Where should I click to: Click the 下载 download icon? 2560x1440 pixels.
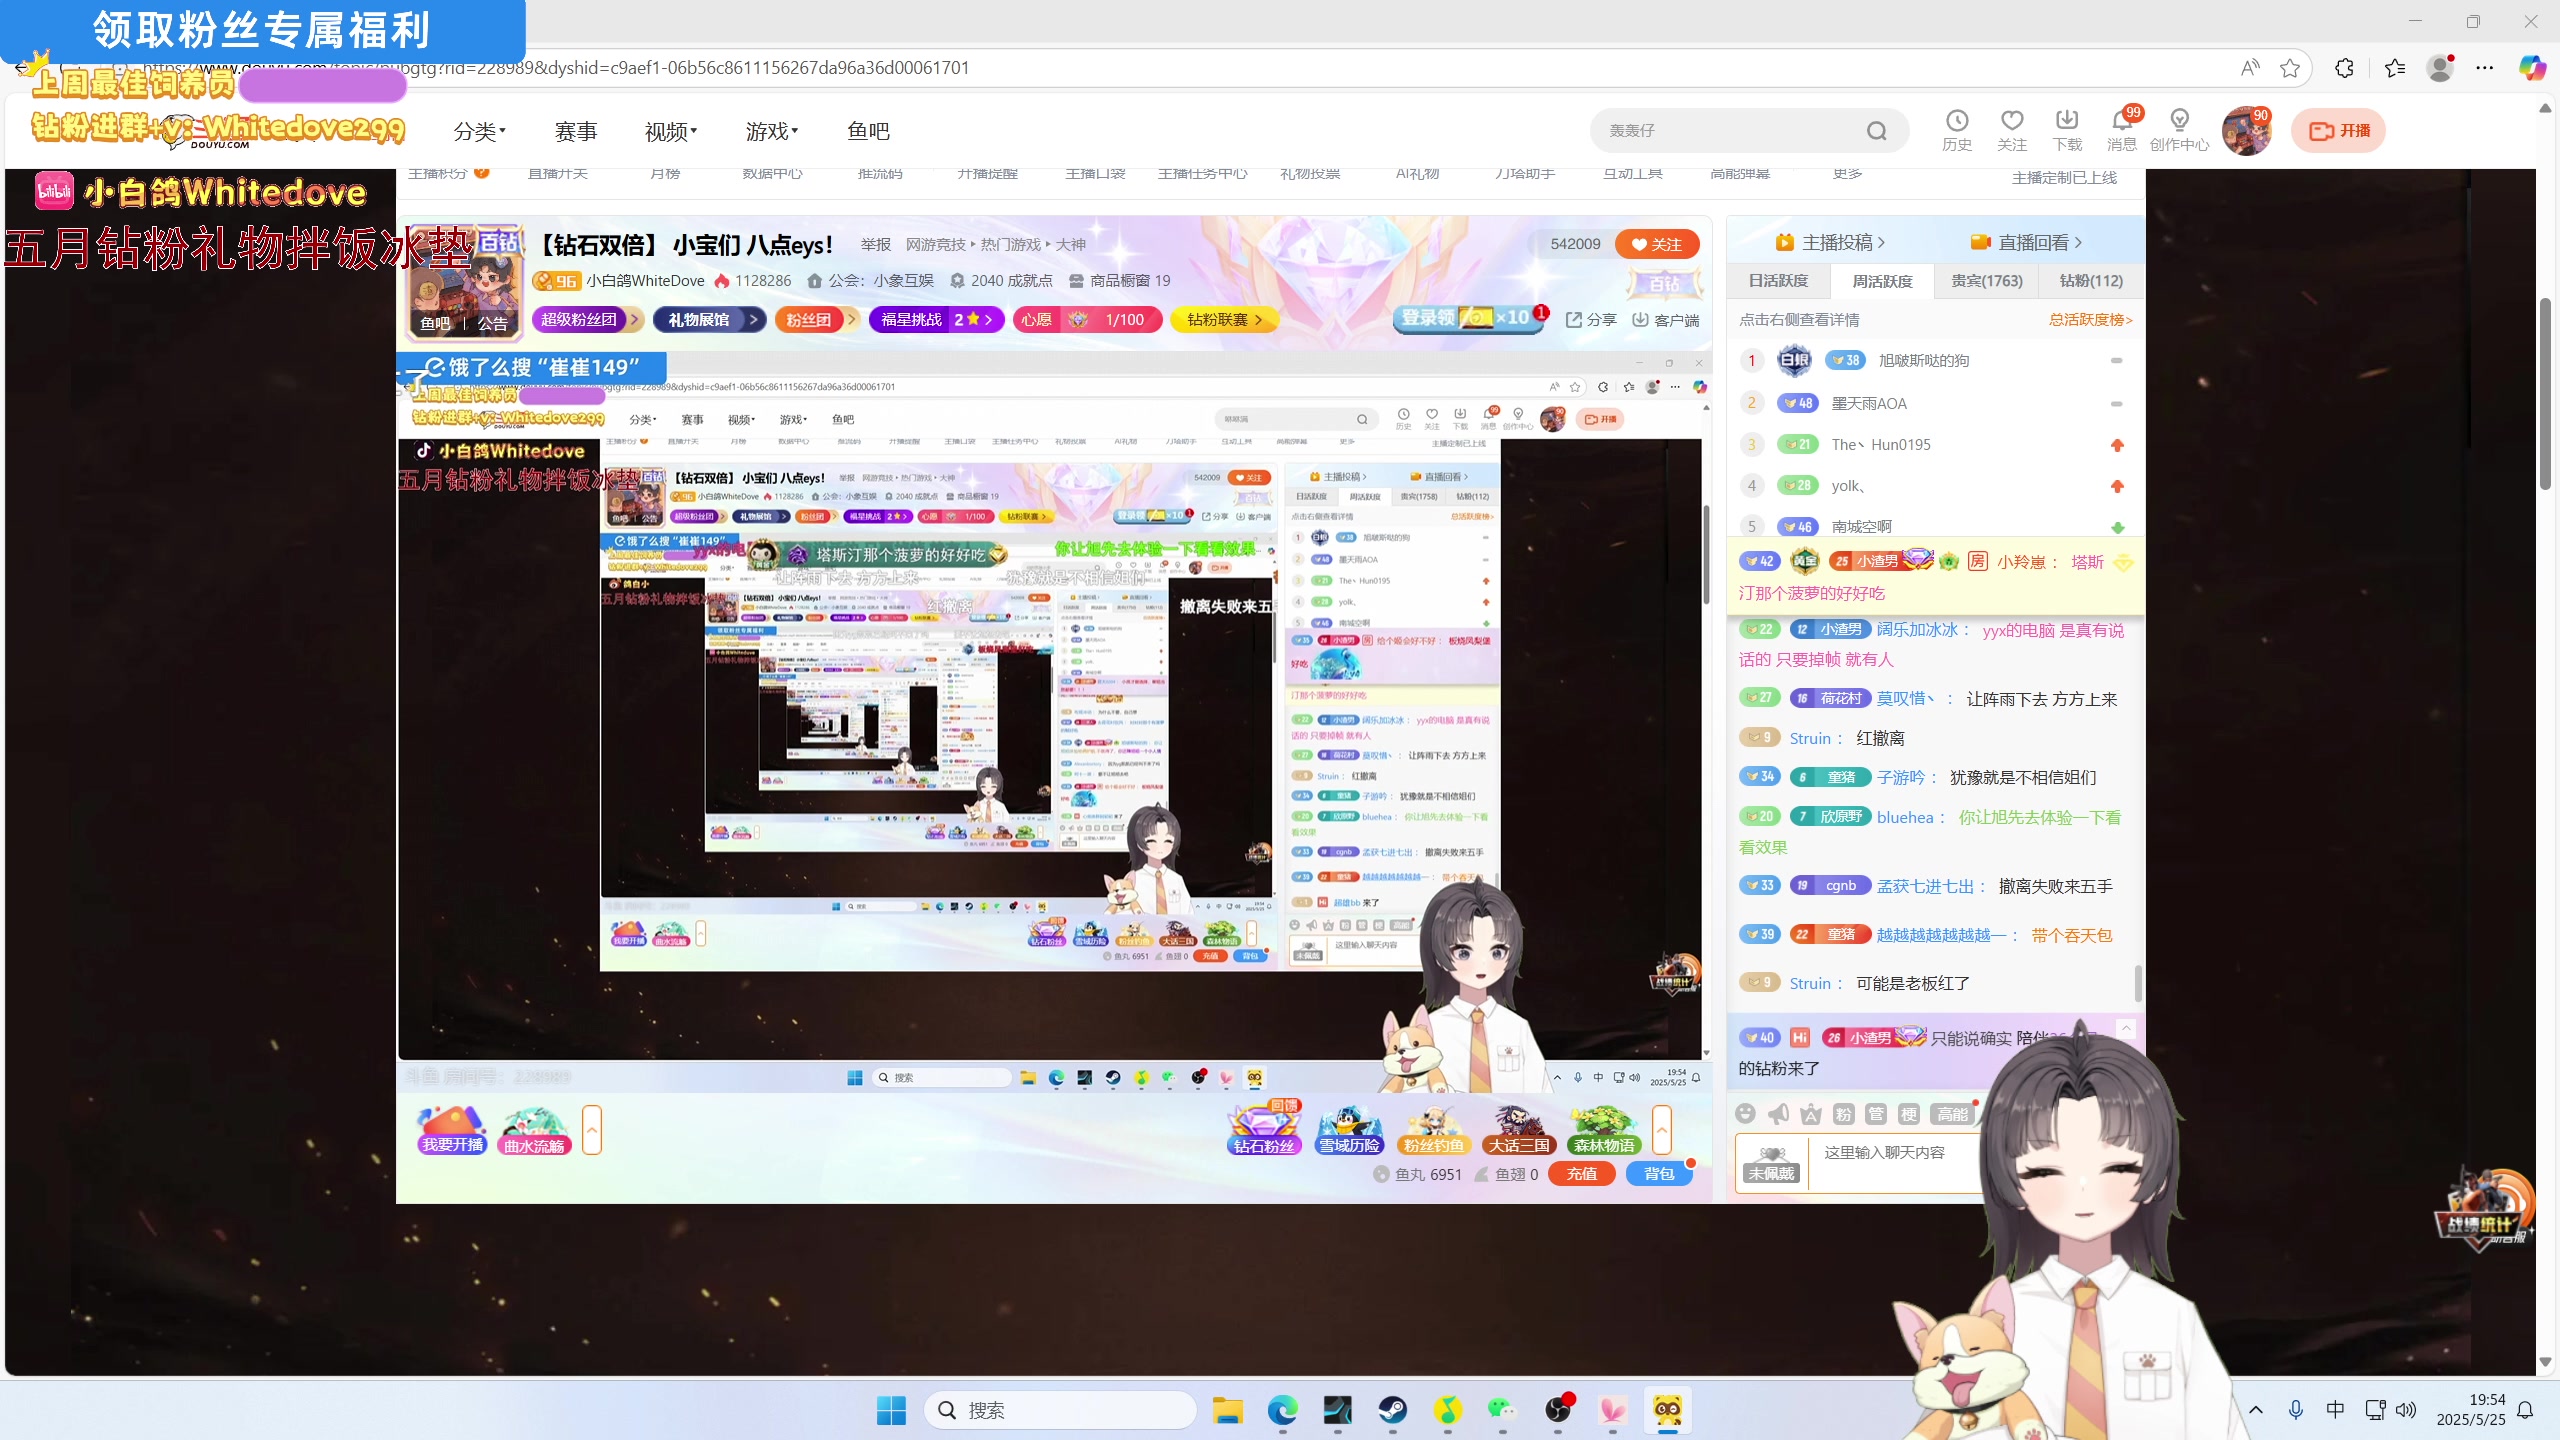click(2066, 130)
